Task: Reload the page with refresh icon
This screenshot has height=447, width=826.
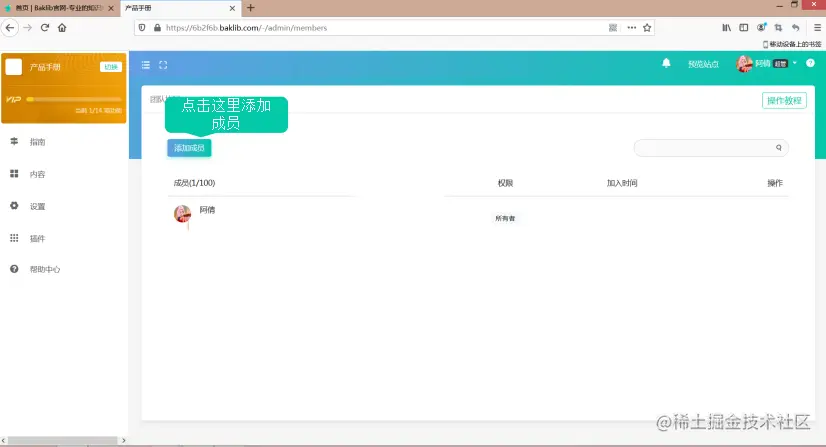Action: pos(45,27)
